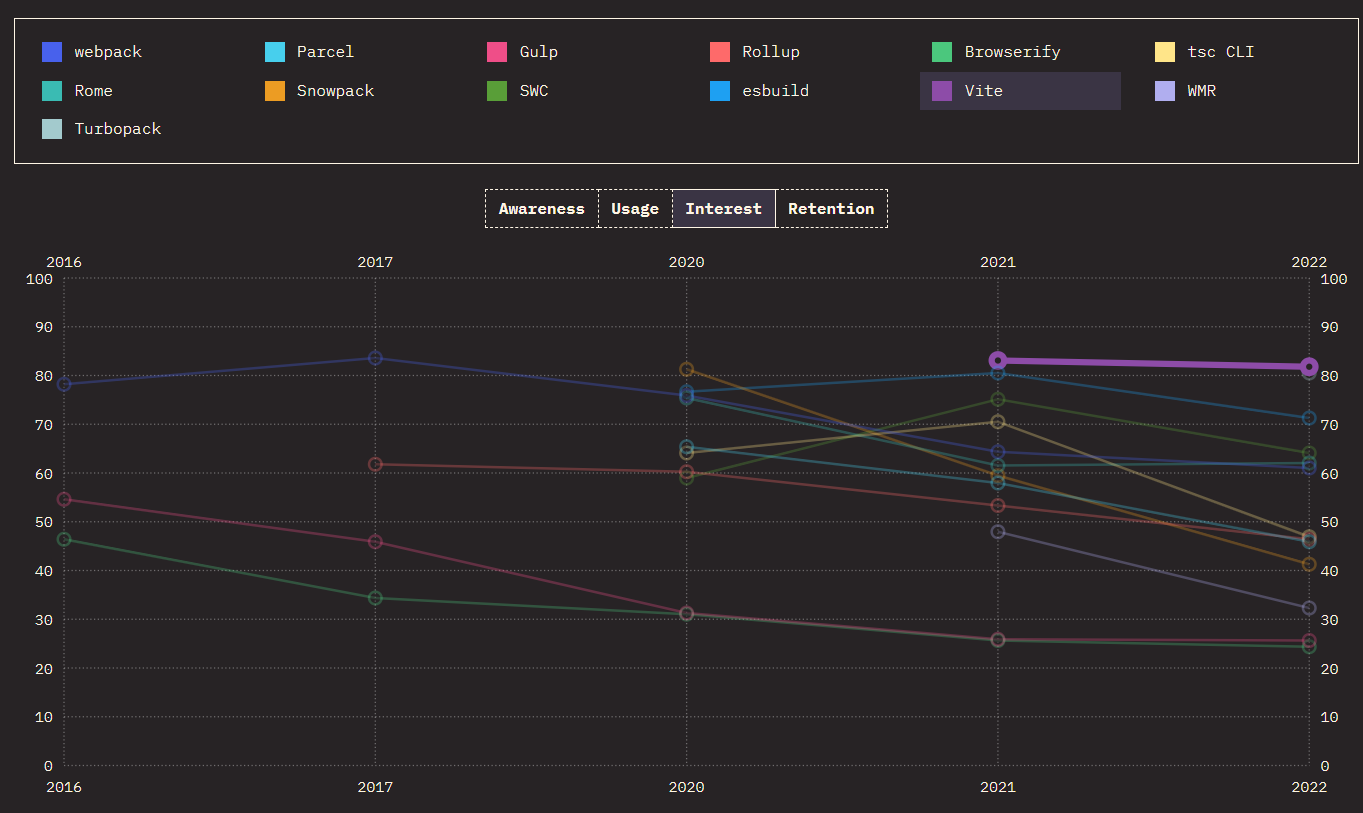
Task: Click the WMR 2021 data point
Action: pos(997,532)
